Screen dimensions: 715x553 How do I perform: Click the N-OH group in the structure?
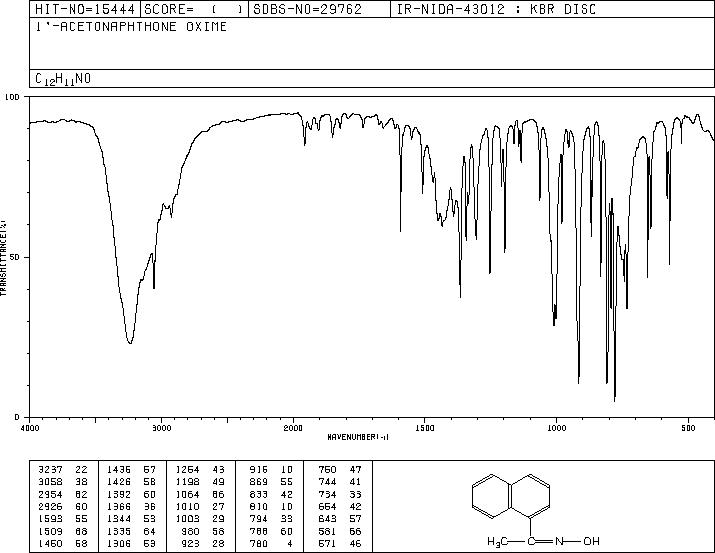577,541
